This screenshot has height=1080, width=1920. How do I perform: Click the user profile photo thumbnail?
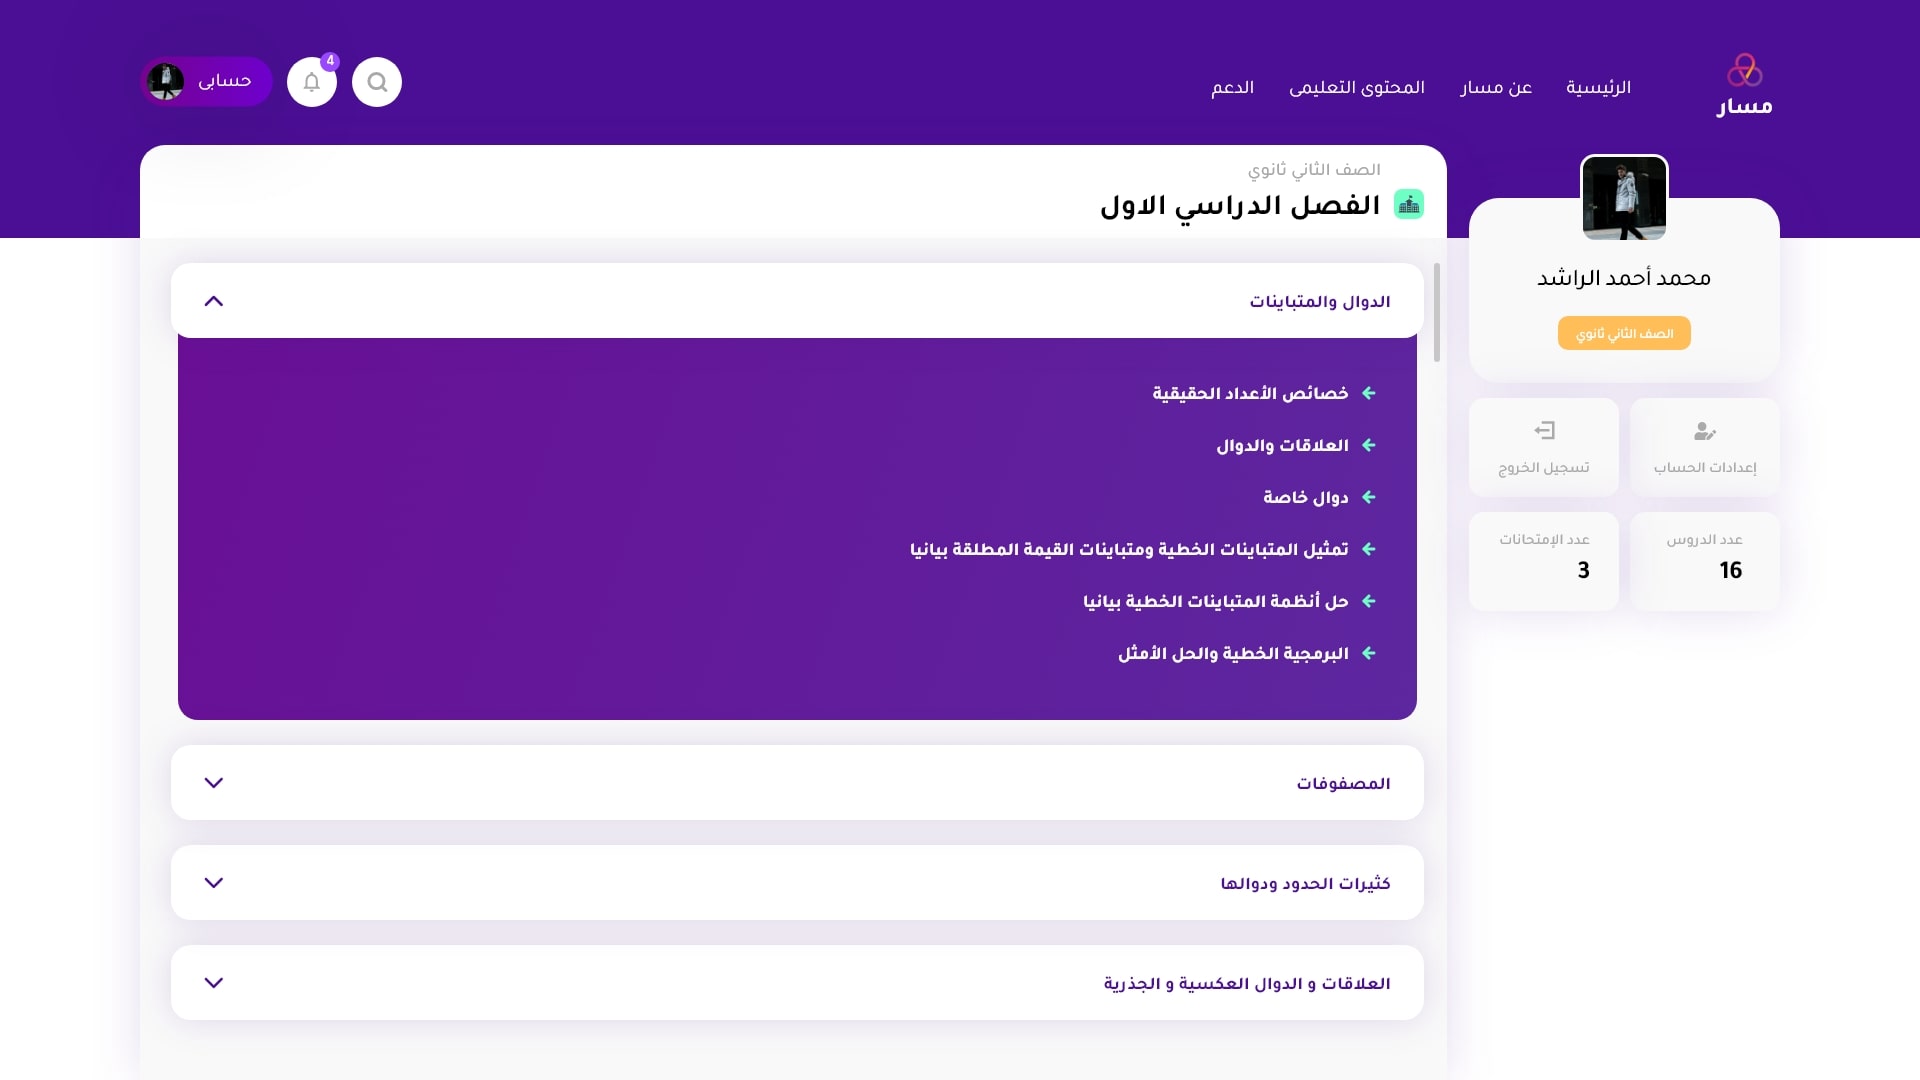coord(1624,198)
